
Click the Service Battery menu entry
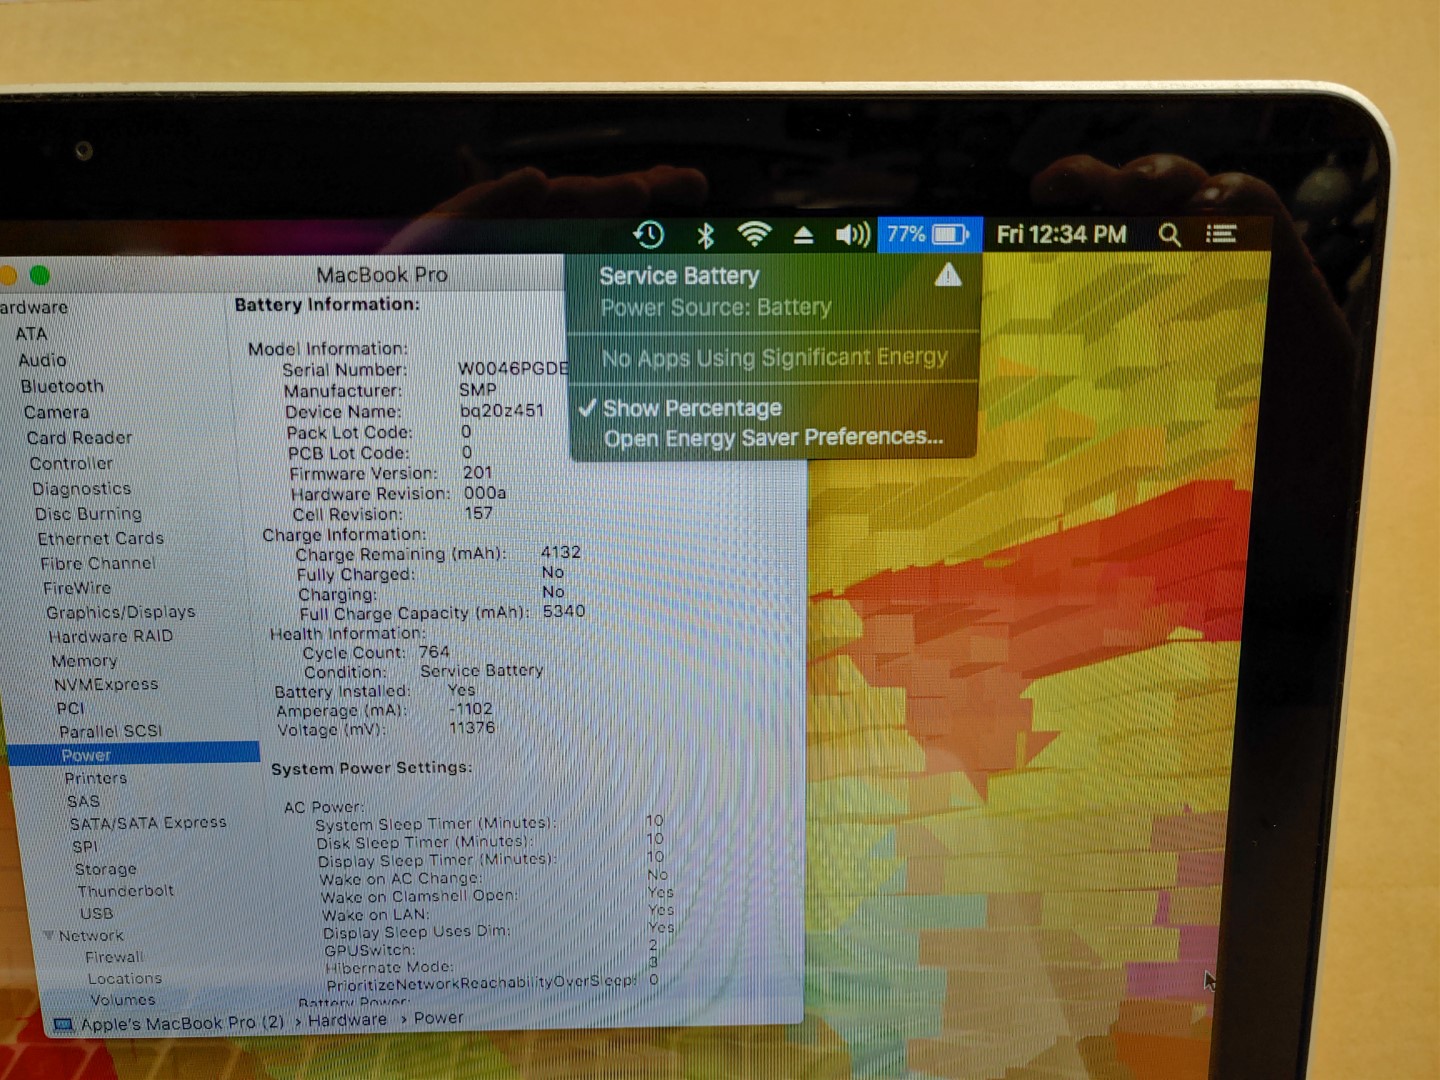(679, 275)
